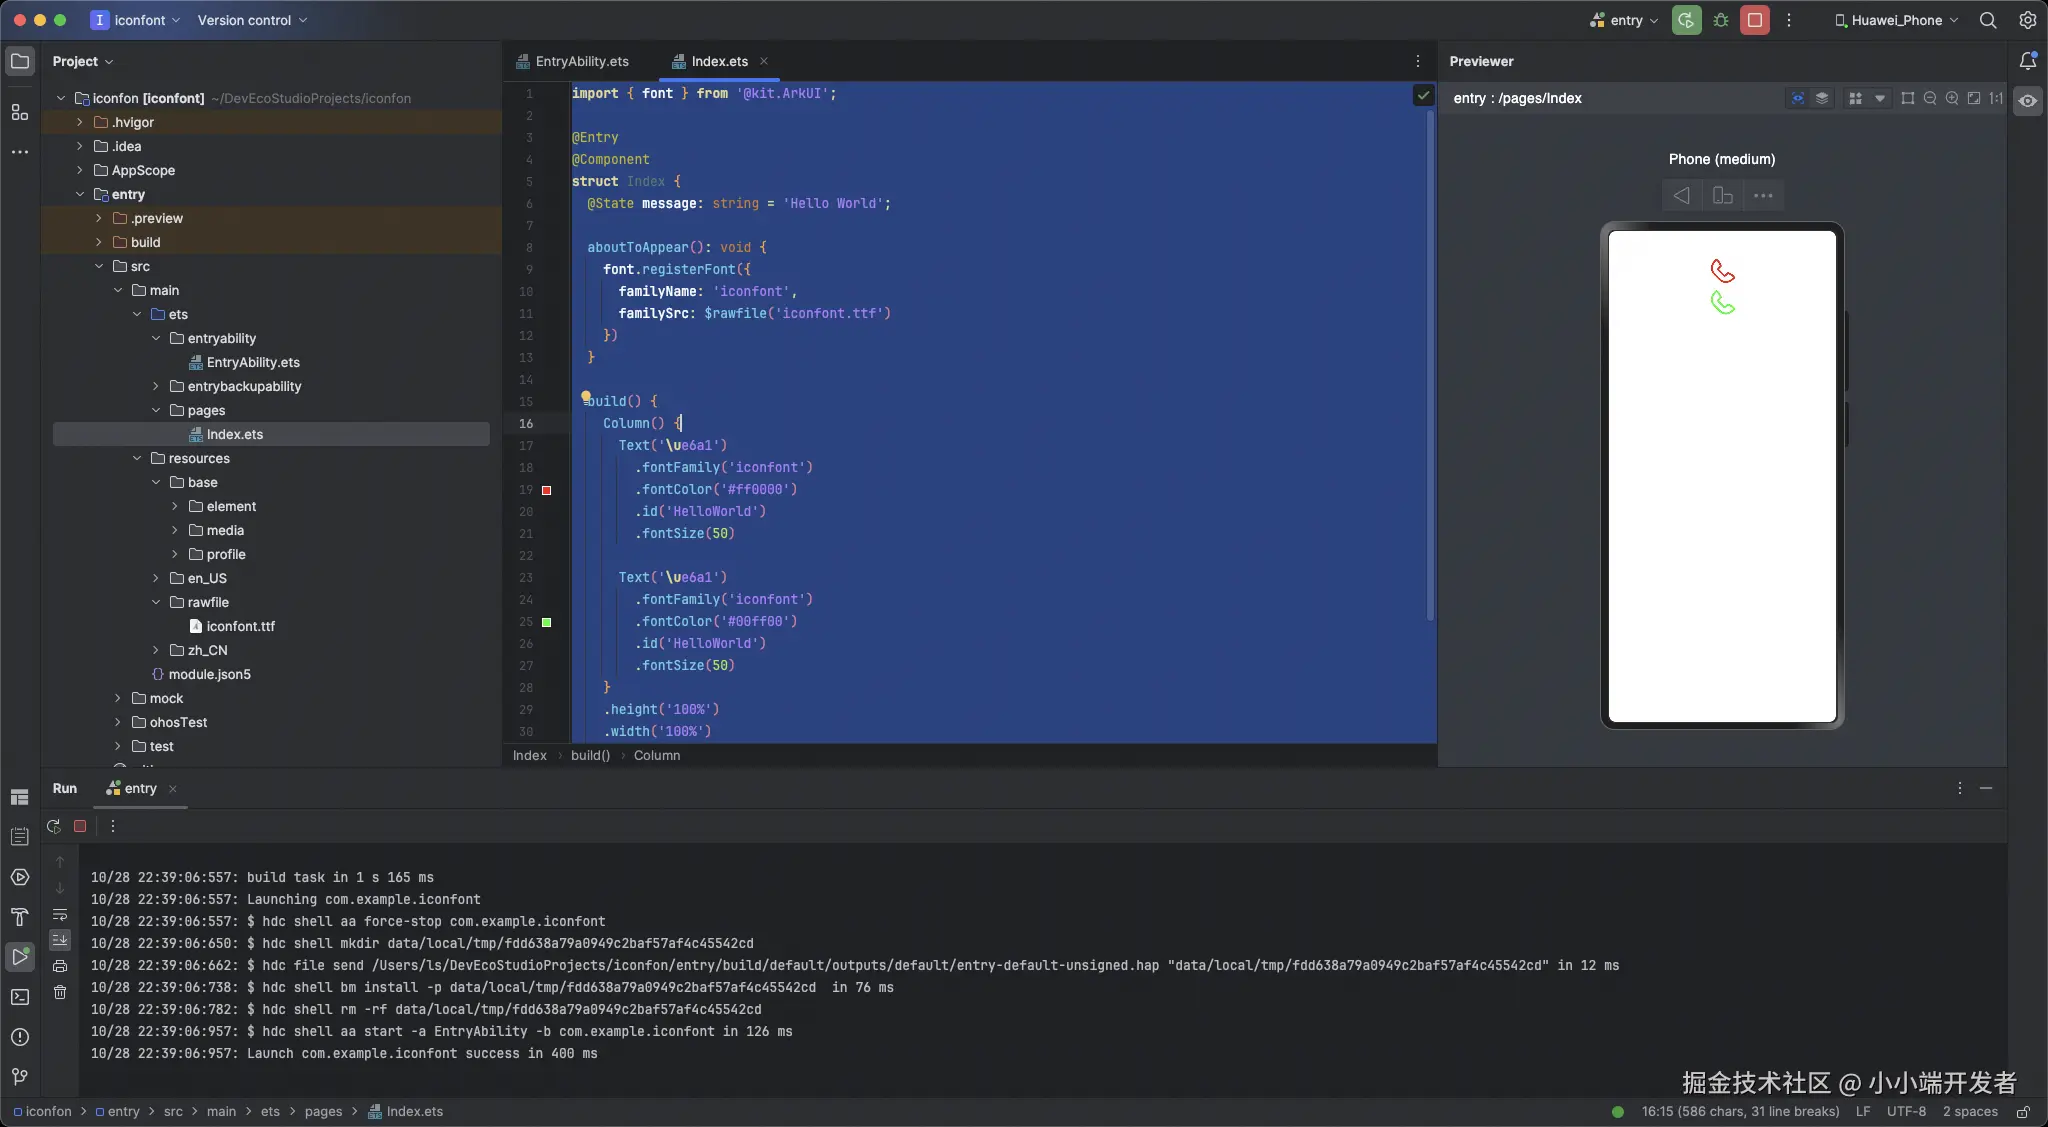Click the red stop button in the top toolbar

tap(1754, 20)
